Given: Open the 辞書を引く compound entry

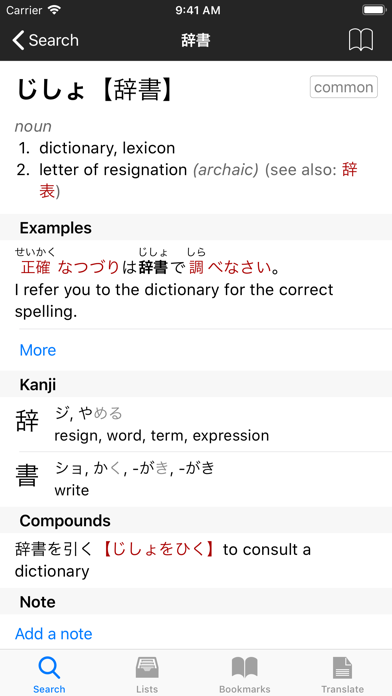Looking at the screenshot, I should (x=196, y=560).
